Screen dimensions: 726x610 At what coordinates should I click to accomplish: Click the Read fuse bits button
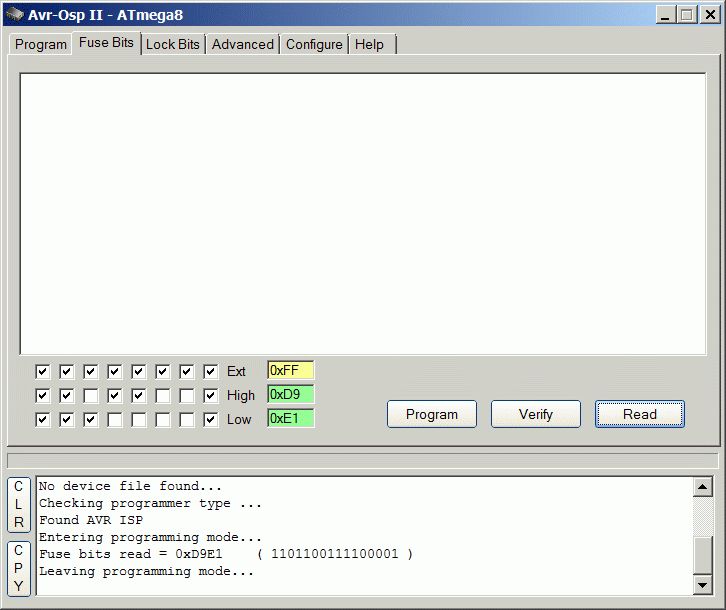coord(640,414)
